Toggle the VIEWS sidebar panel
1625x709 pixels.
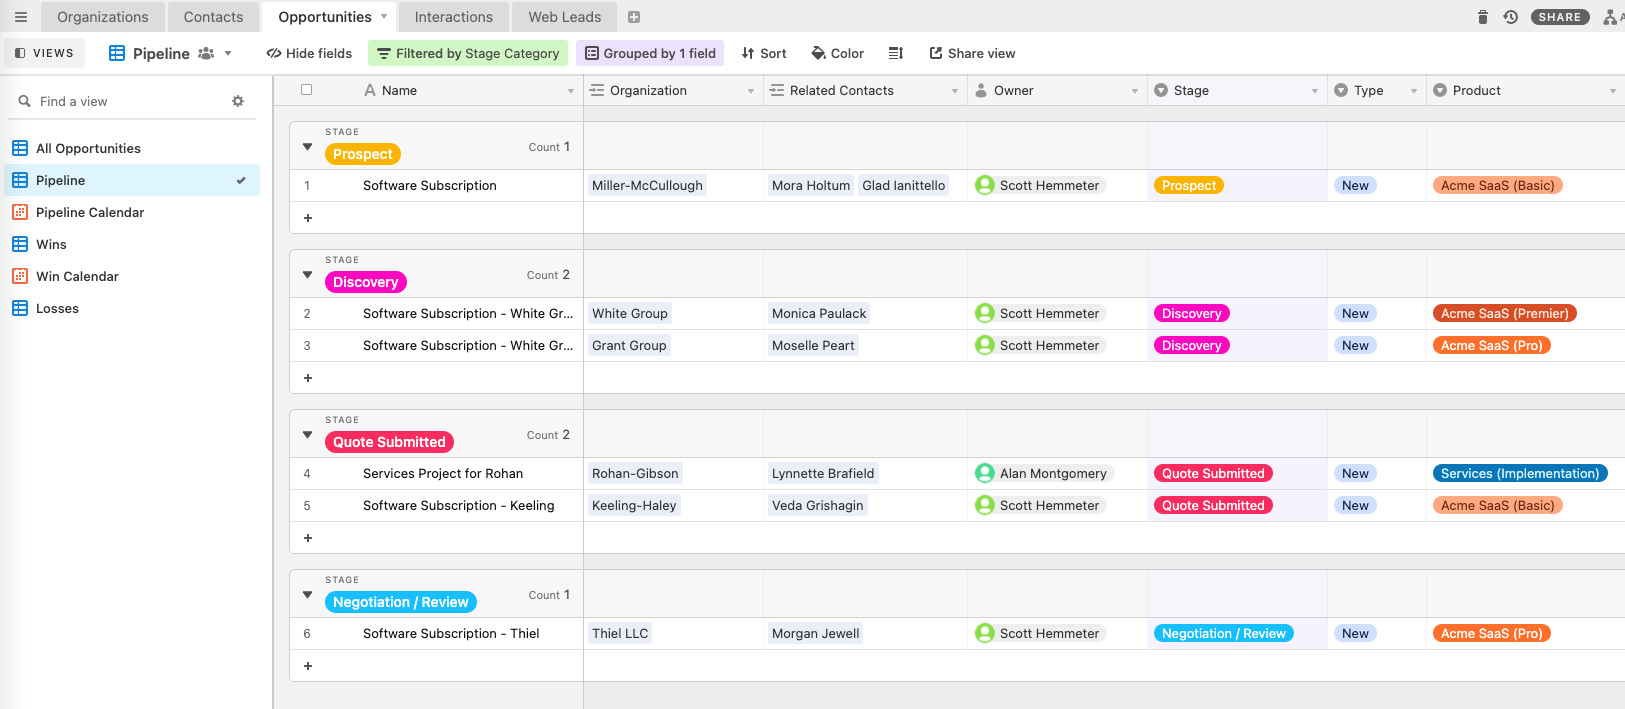click(x=45, y=53)
